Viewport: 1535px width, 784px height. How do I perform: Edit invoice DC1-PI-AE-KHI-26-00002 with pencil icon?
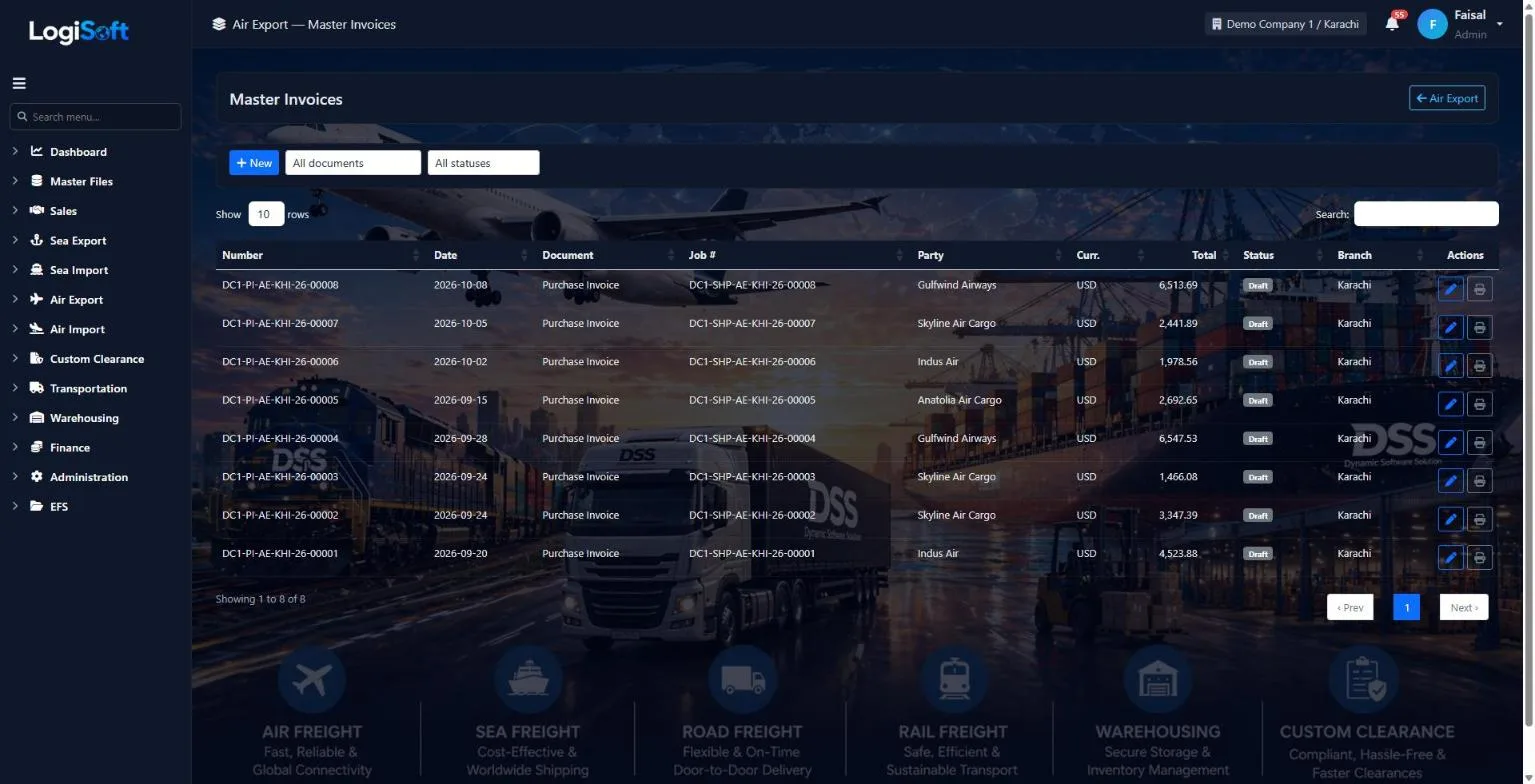(x=1450, y=519)
